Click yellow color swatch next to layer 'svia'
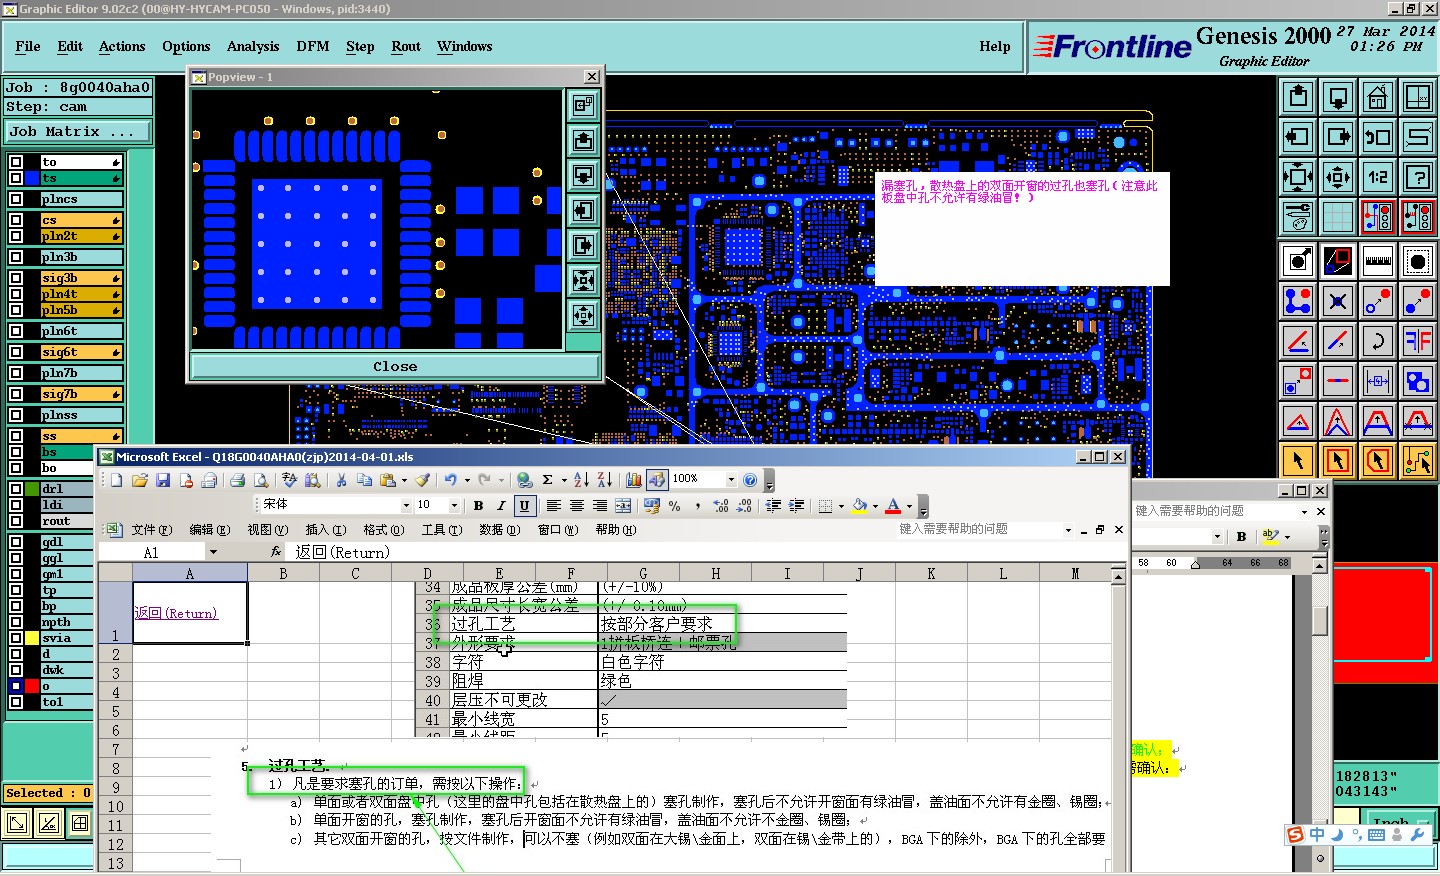 tap(32, 638)
